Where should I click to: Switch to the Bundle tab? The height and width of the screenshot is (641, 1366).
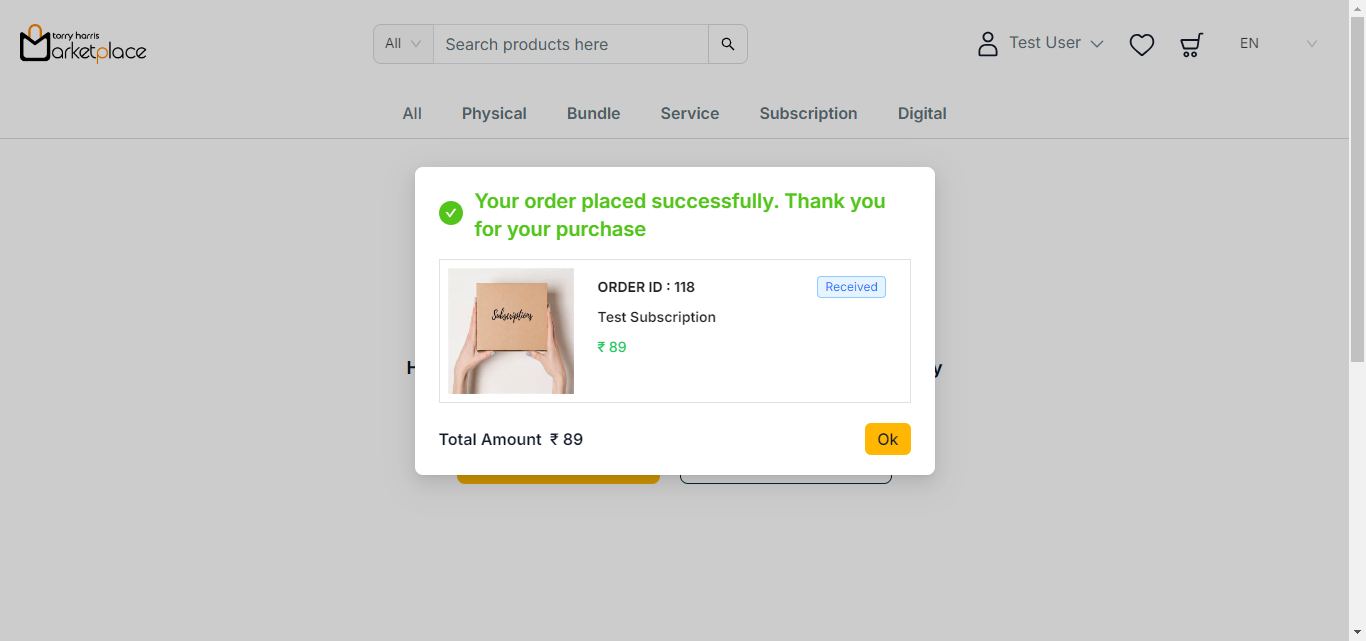click(593, 114)
